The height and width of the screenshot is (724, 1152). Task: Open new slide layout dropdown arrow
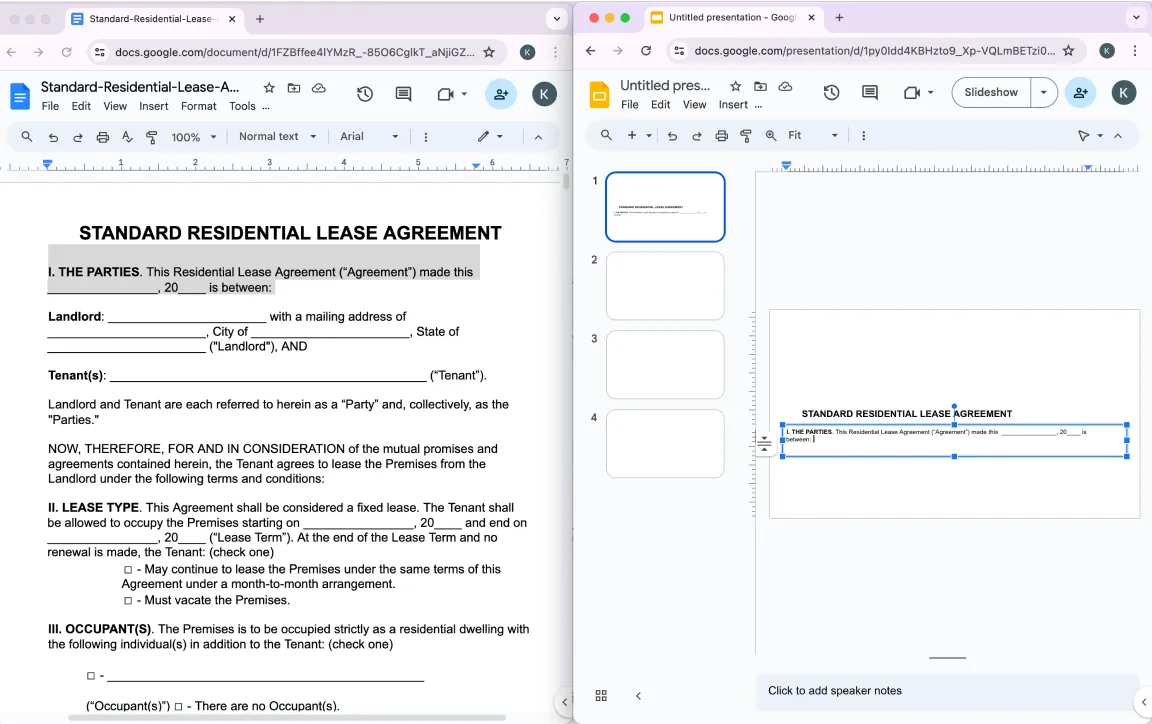[x=649, y=135]
